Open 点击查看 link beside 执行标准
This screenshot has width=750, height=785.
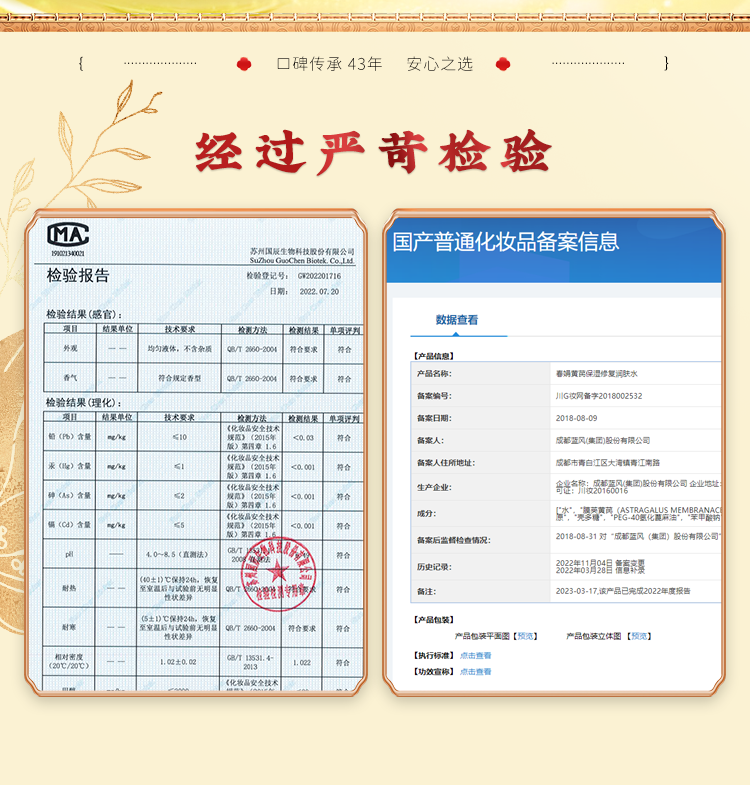(x=475, y=655)
